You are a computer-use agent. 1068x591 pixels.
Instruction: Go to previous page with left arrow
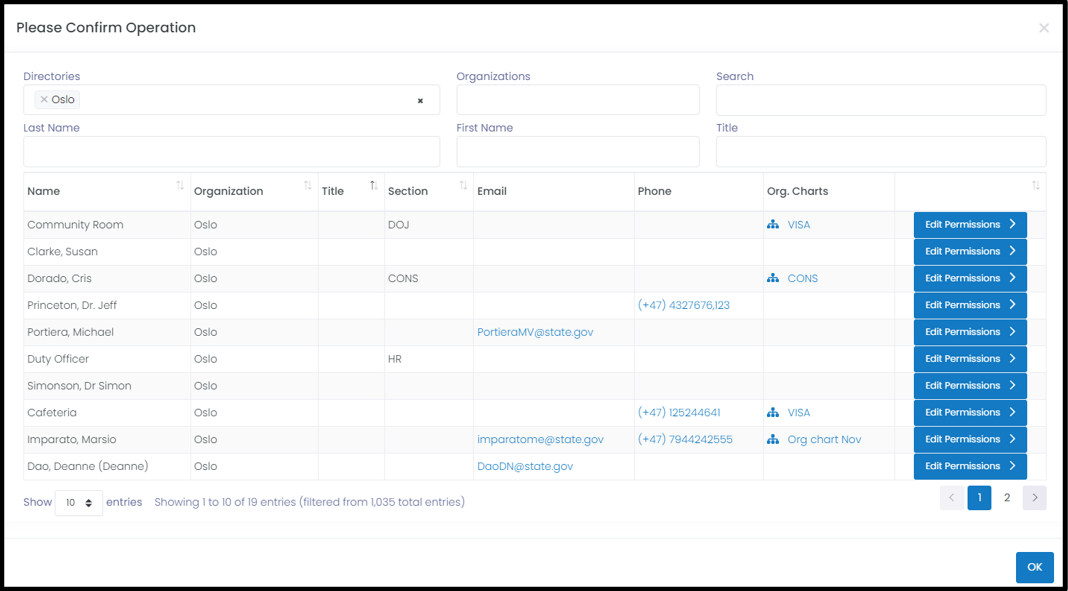click(952, 498)
